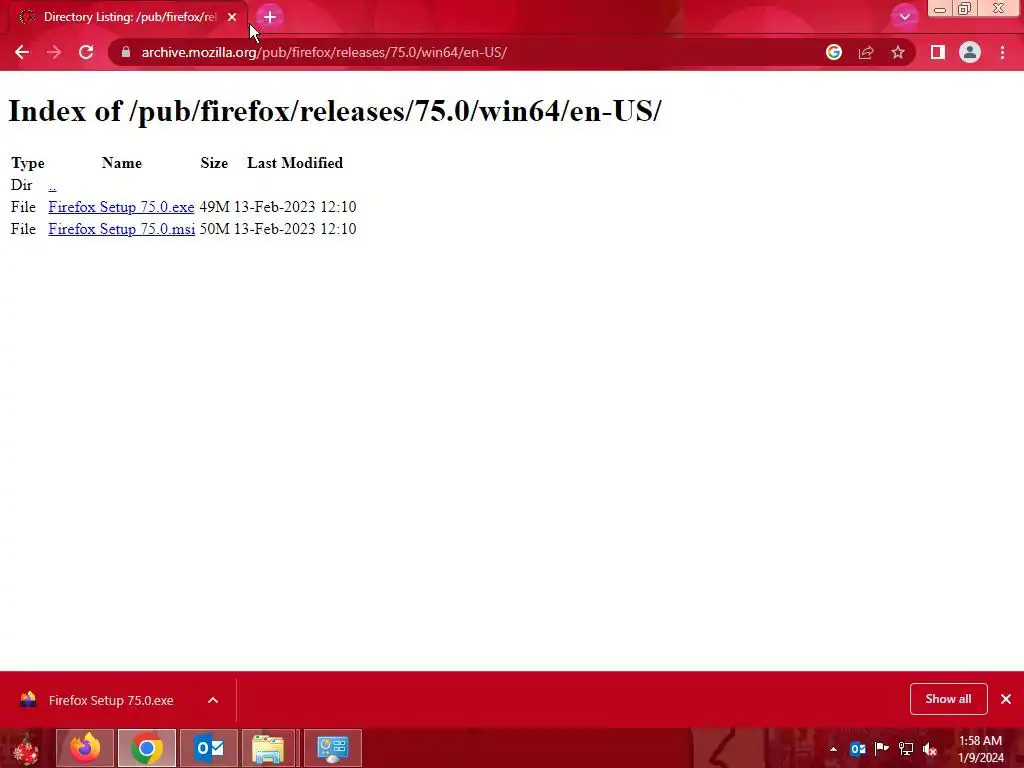
Task: Open the browser side panel
Action: pyautogui.click(x=938, y=52)
